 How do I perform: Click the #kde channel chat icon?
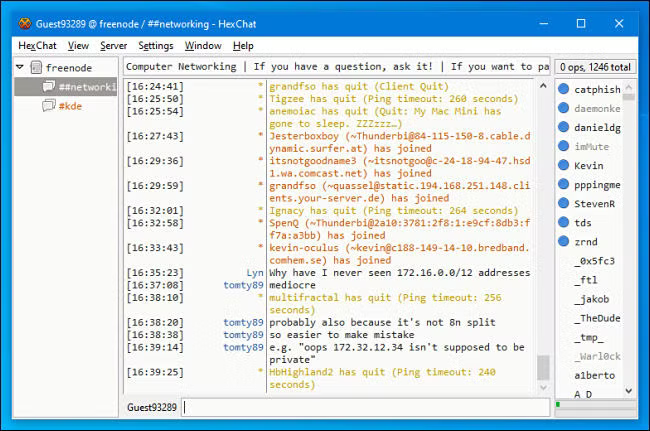pyautogui.click(x=49, y=105)
